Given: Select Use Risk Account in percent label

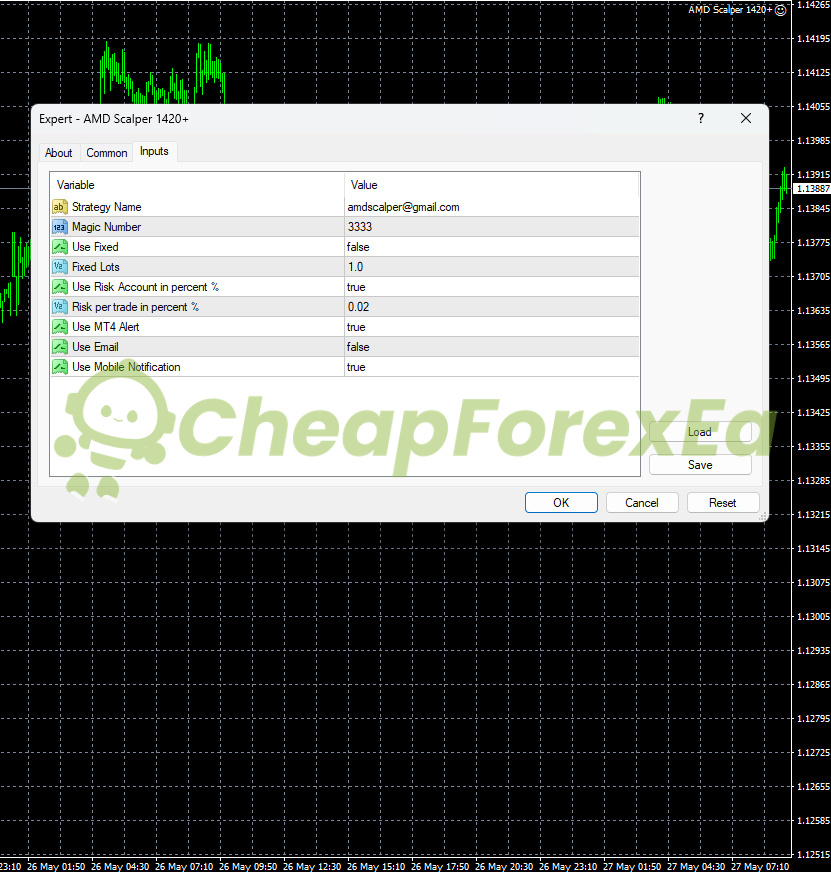Looking at the screenshot, I should [145, 287].
